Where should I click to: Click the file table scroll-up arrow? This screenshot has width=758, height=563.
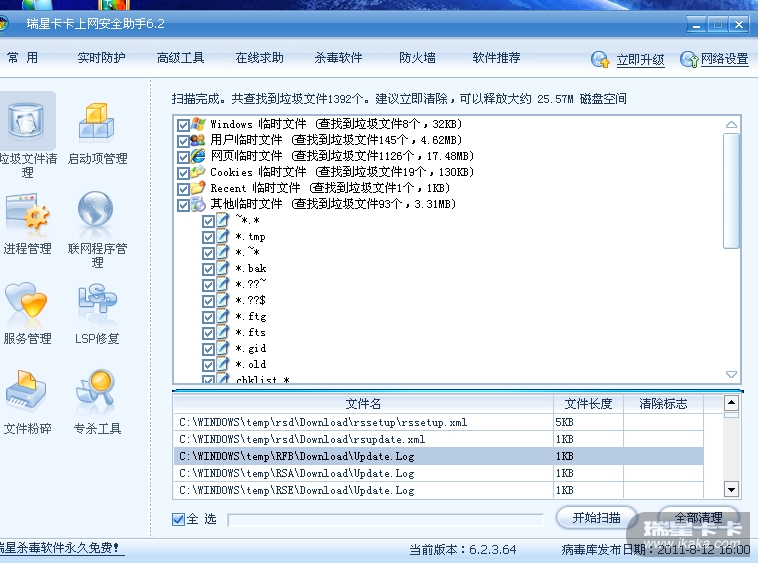731,403
